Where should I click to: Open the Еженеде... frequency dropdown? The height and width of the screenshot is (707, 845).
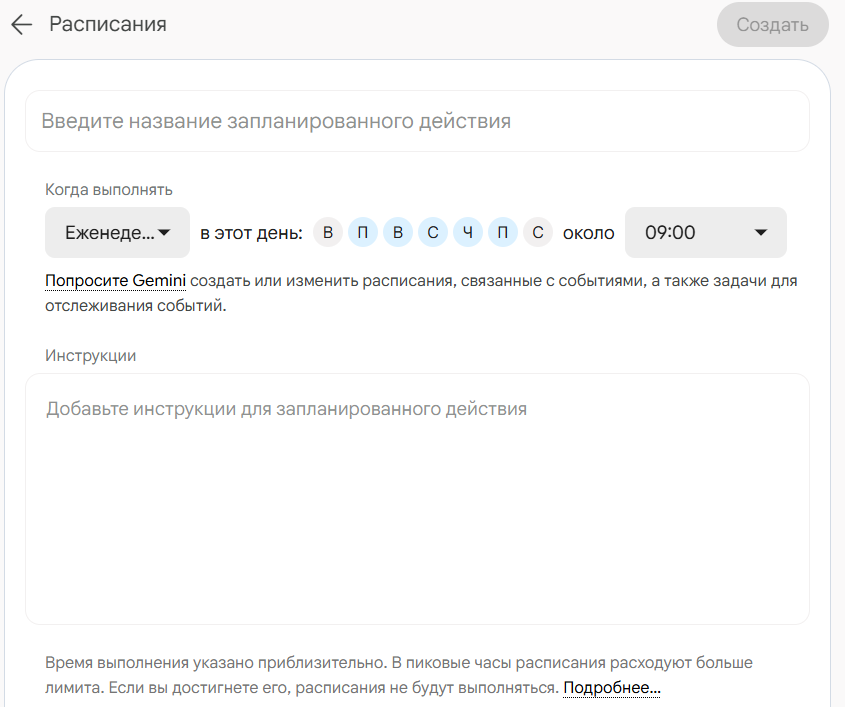(x=117, y=233)
